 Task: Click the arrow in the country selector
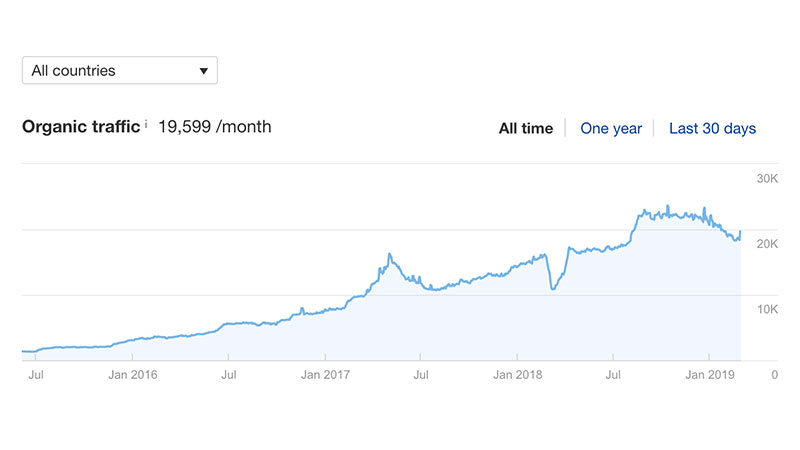[x=204, y=71]
